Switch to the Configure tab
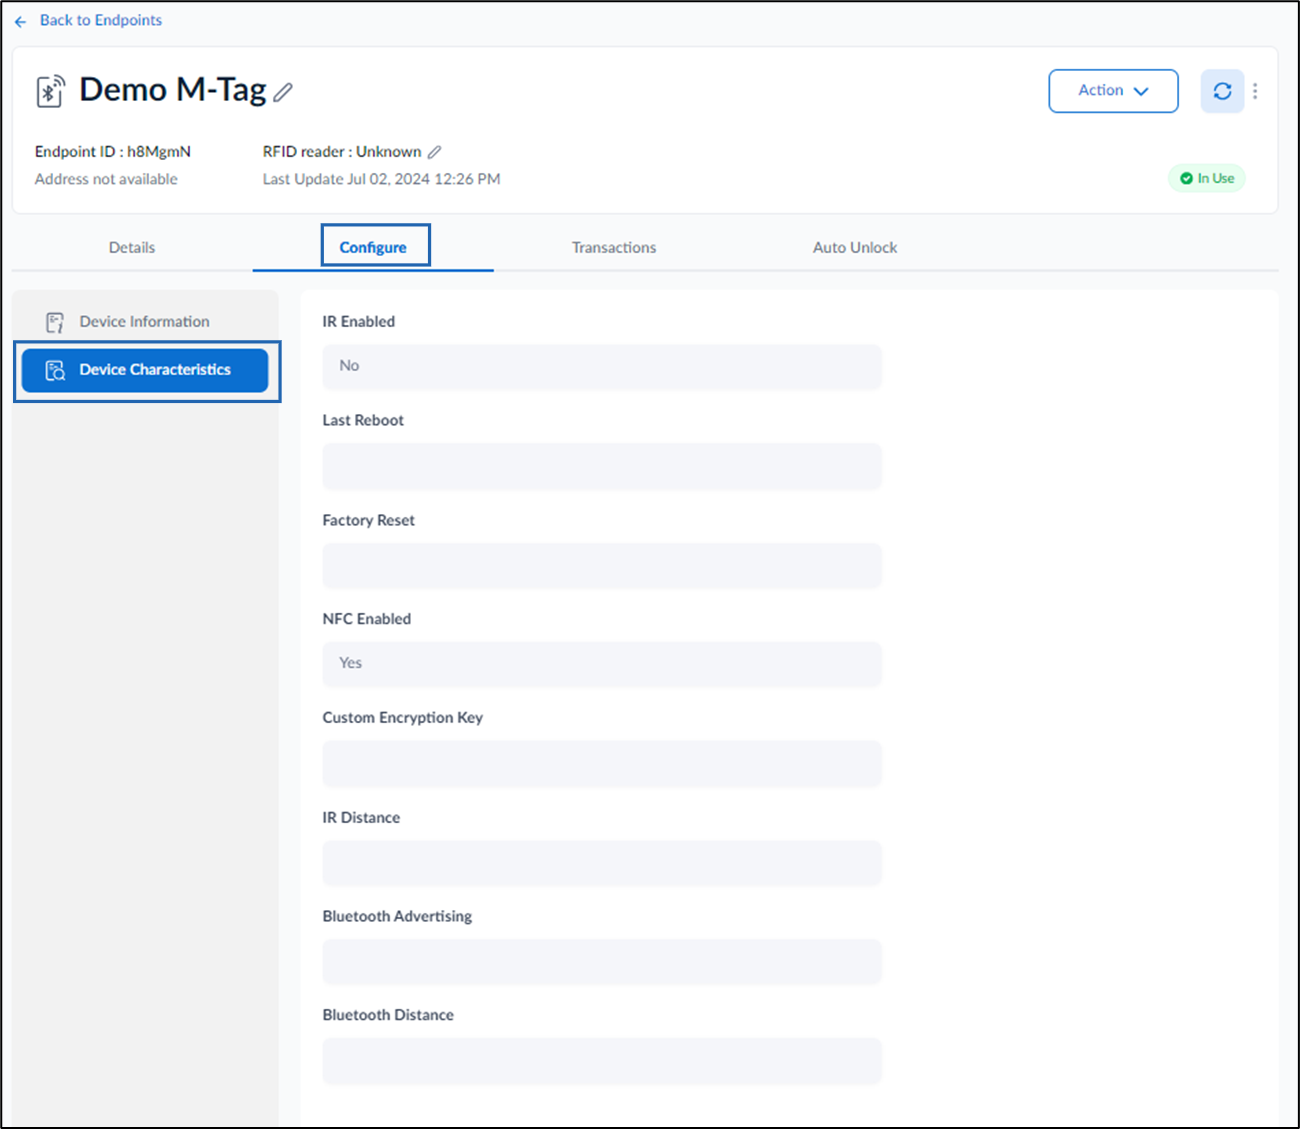 (373, 247)
